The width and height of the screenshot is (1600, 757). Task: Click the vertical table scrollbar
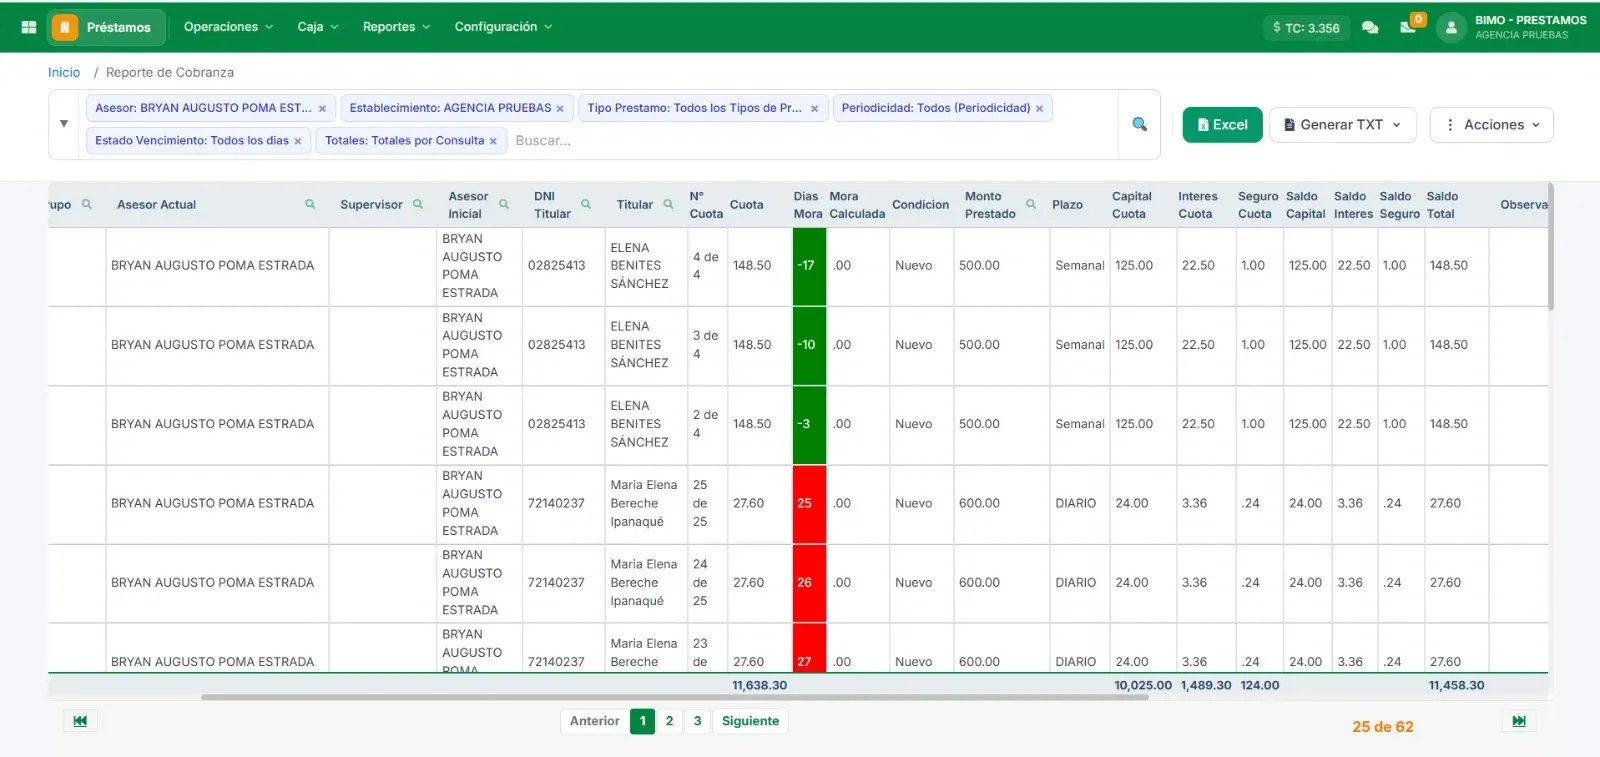(1551, 247)
